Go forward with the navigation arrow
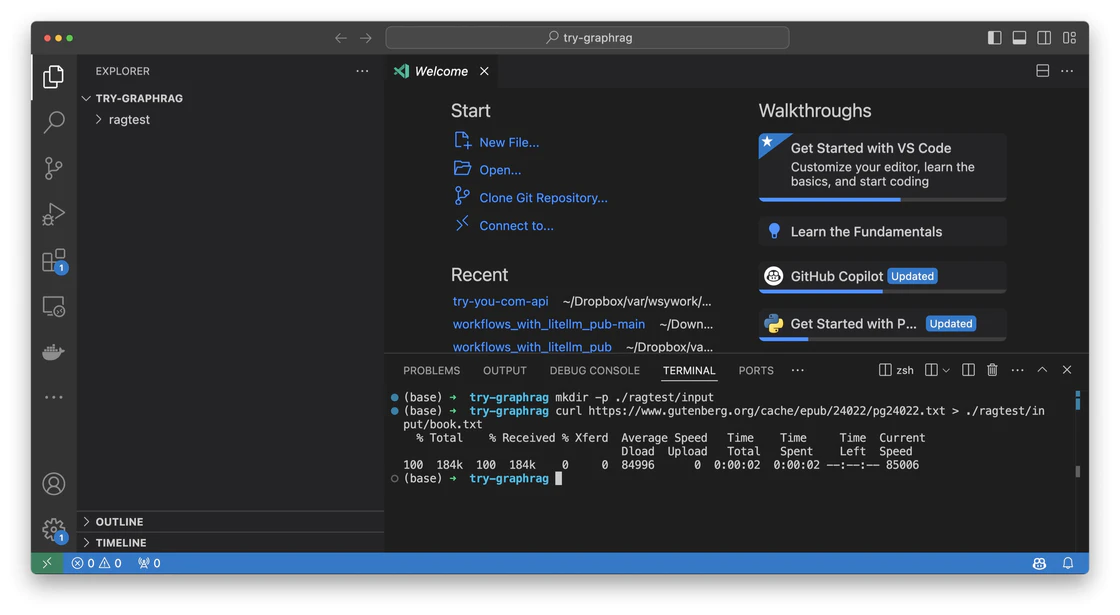Viewport: 1120px width, 615px height. coord(366,38)
